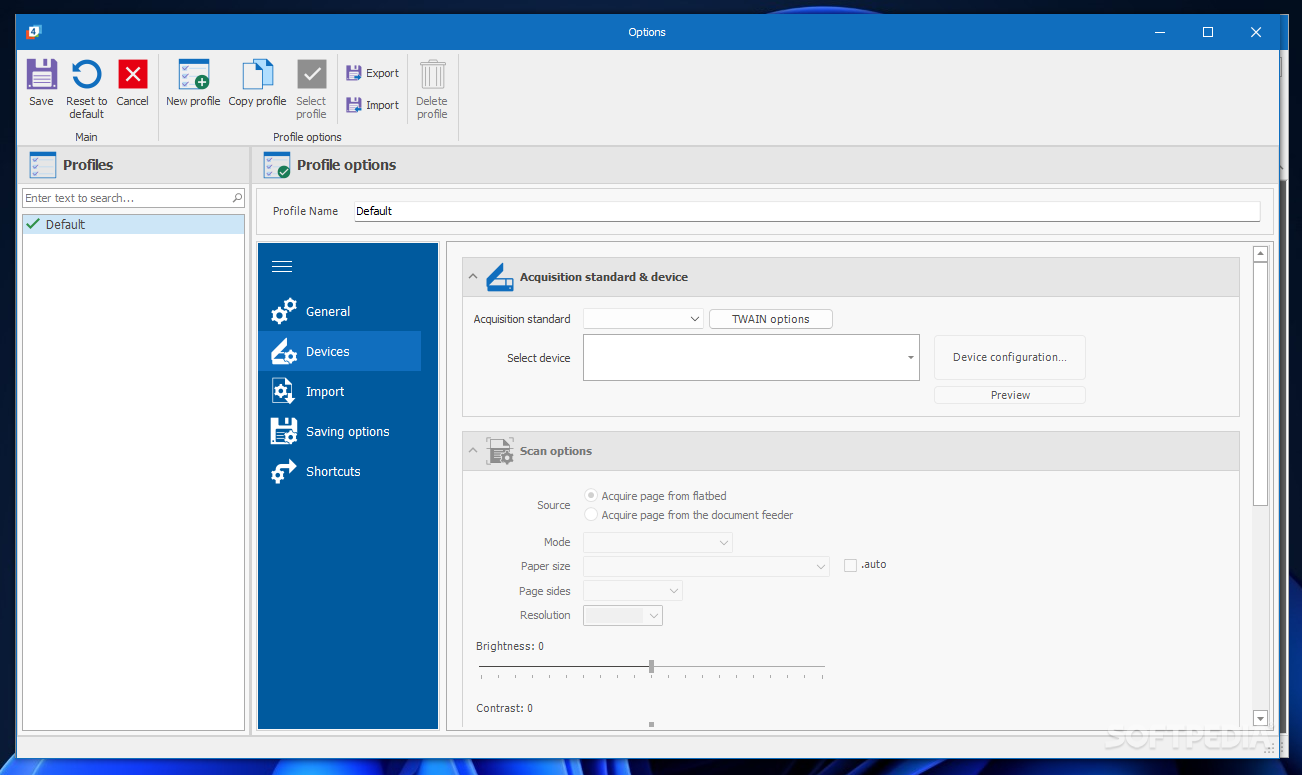This screenshot has height=775, width=1302.
Task: Open the Shortcuts settings section
Action: pos(339,471)
